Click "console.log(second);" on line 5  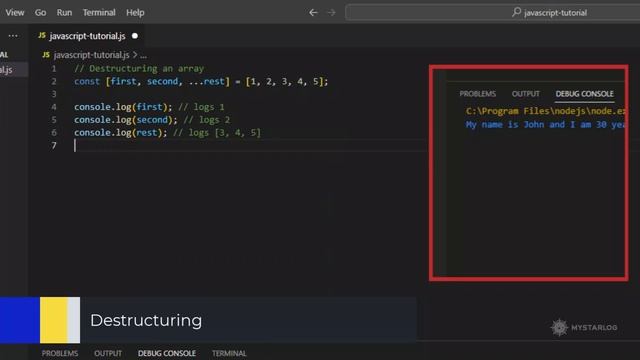click(x=126, y=120)
